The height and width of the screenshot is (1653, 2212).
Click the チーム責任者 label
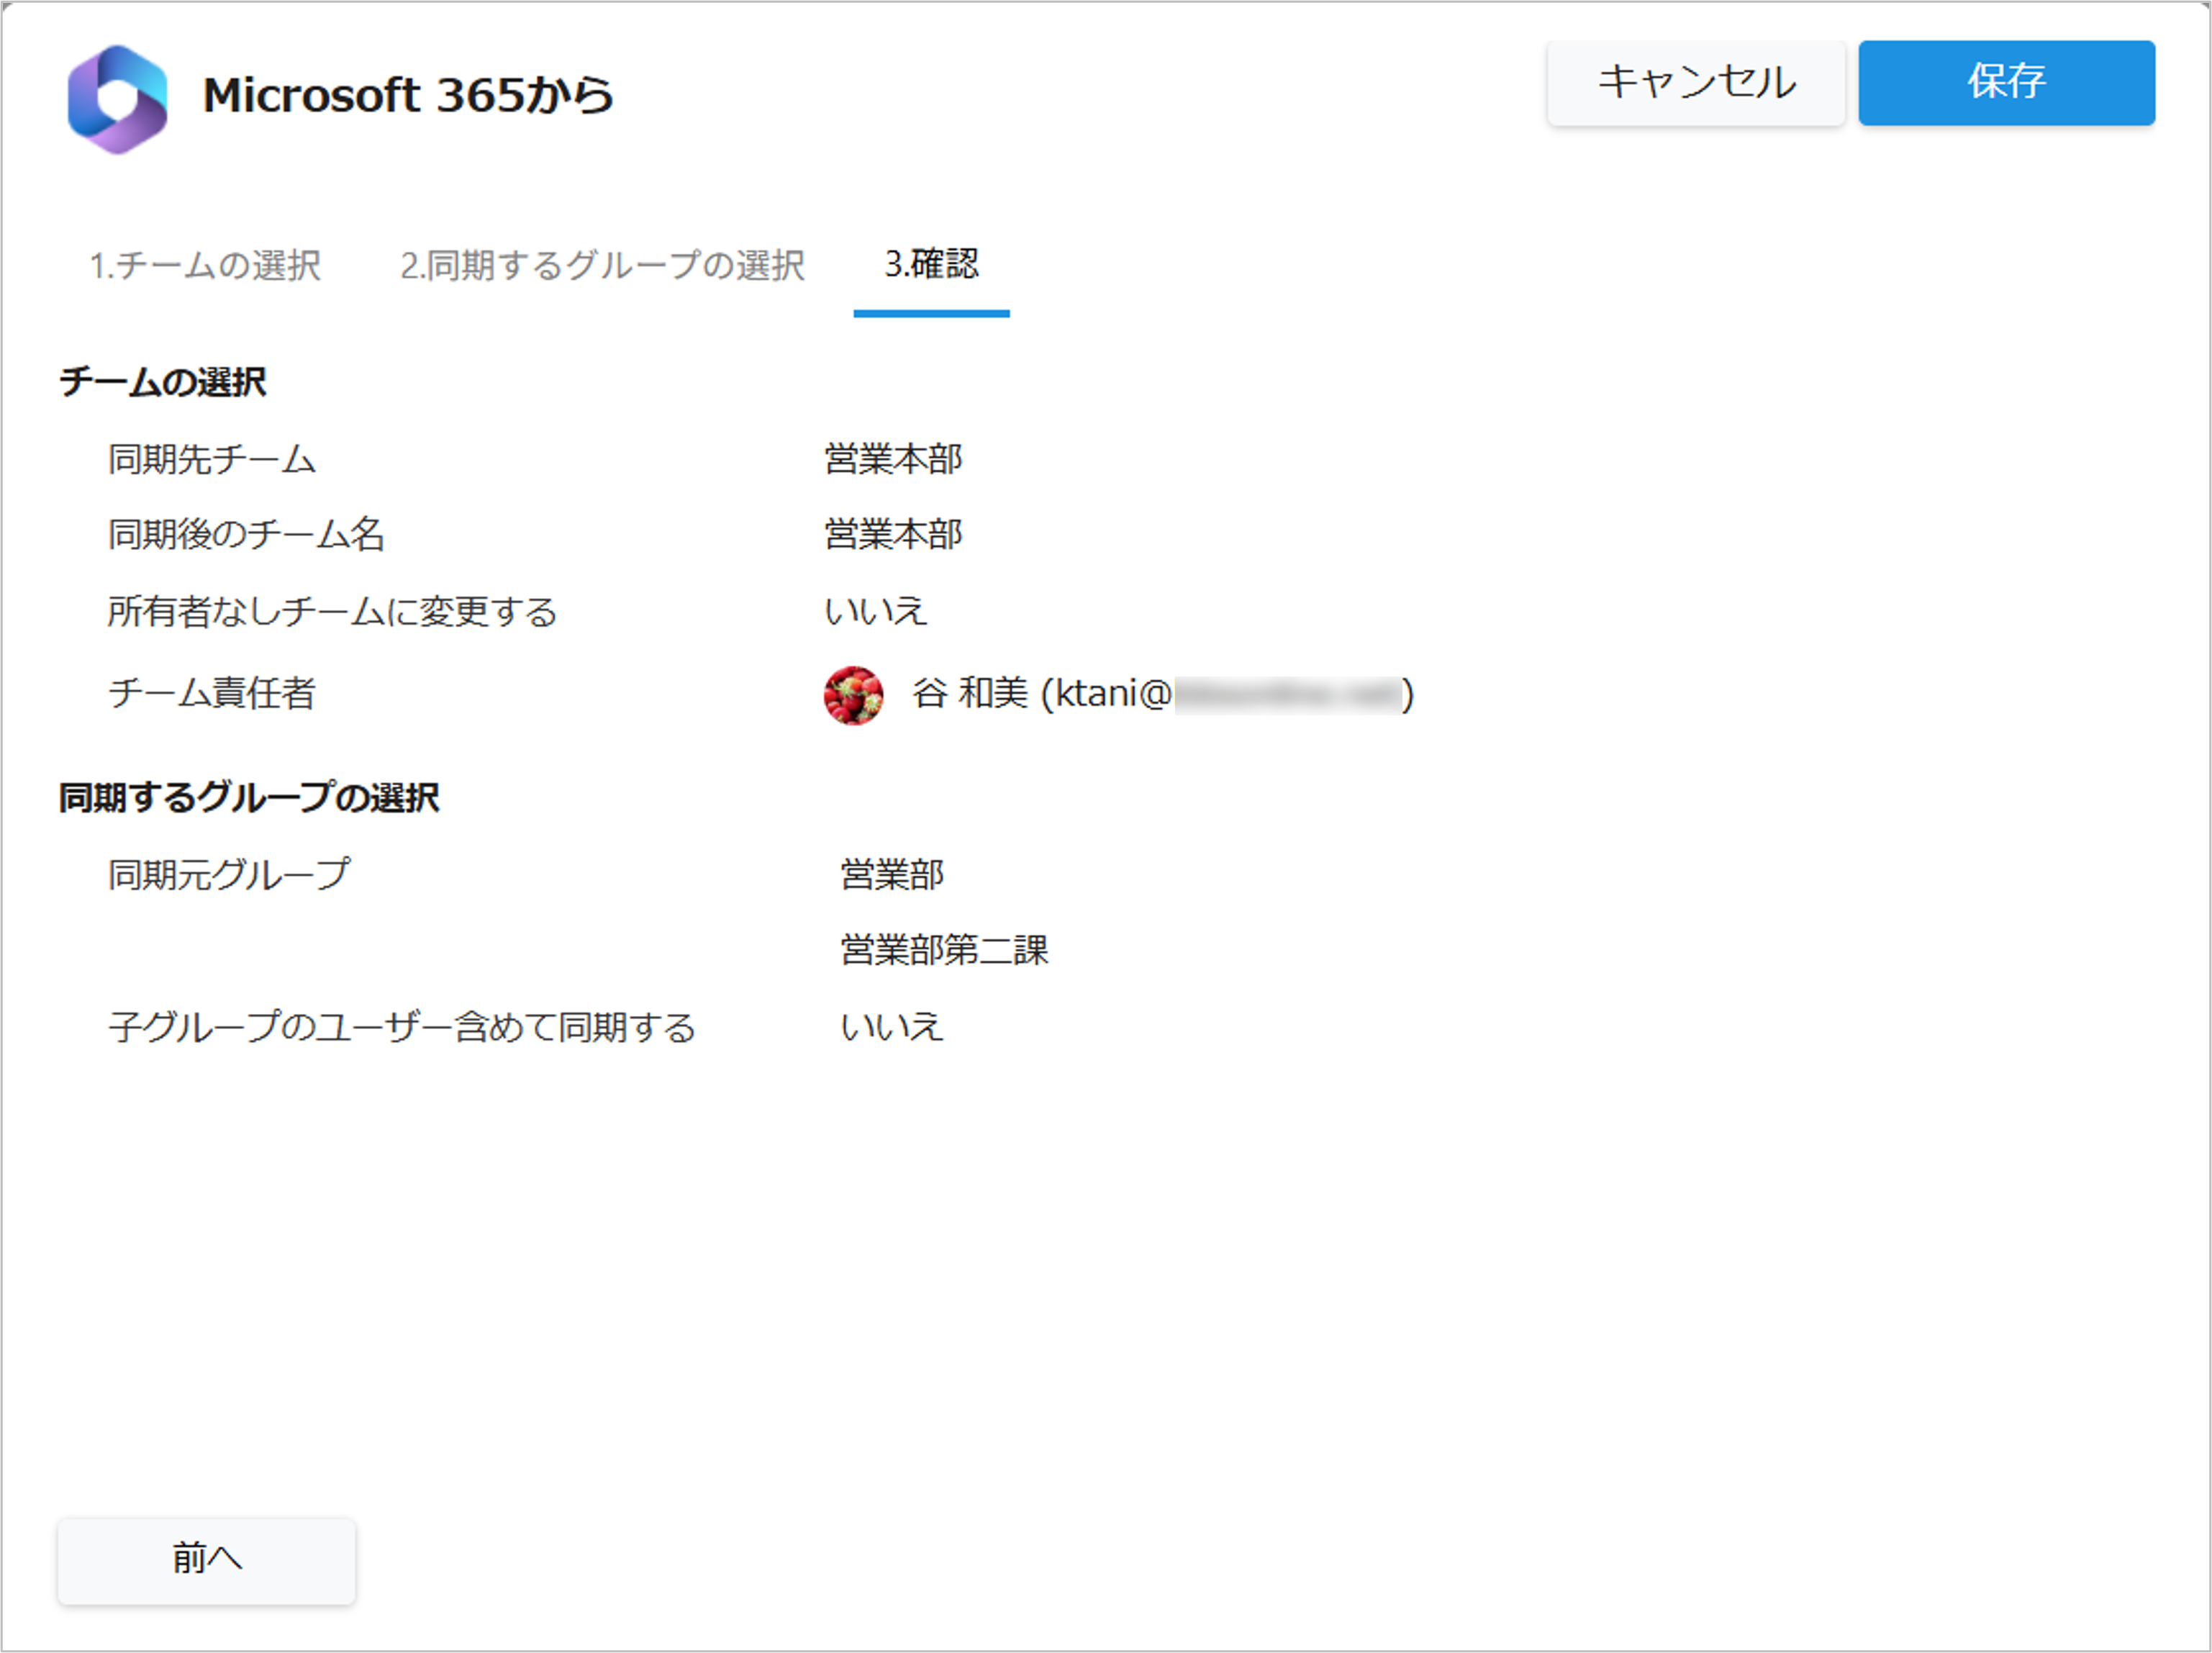212,693
